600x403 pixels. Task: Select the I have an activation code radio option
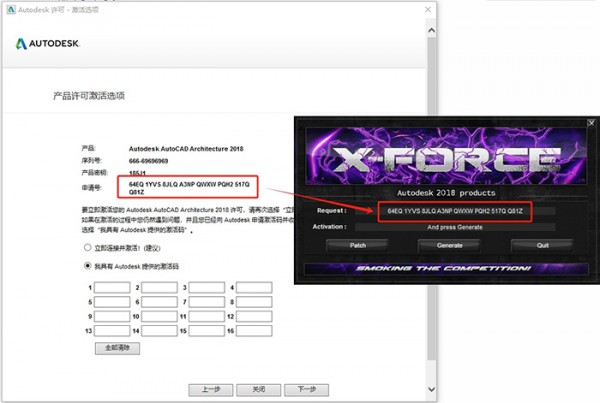click(88, 266)
